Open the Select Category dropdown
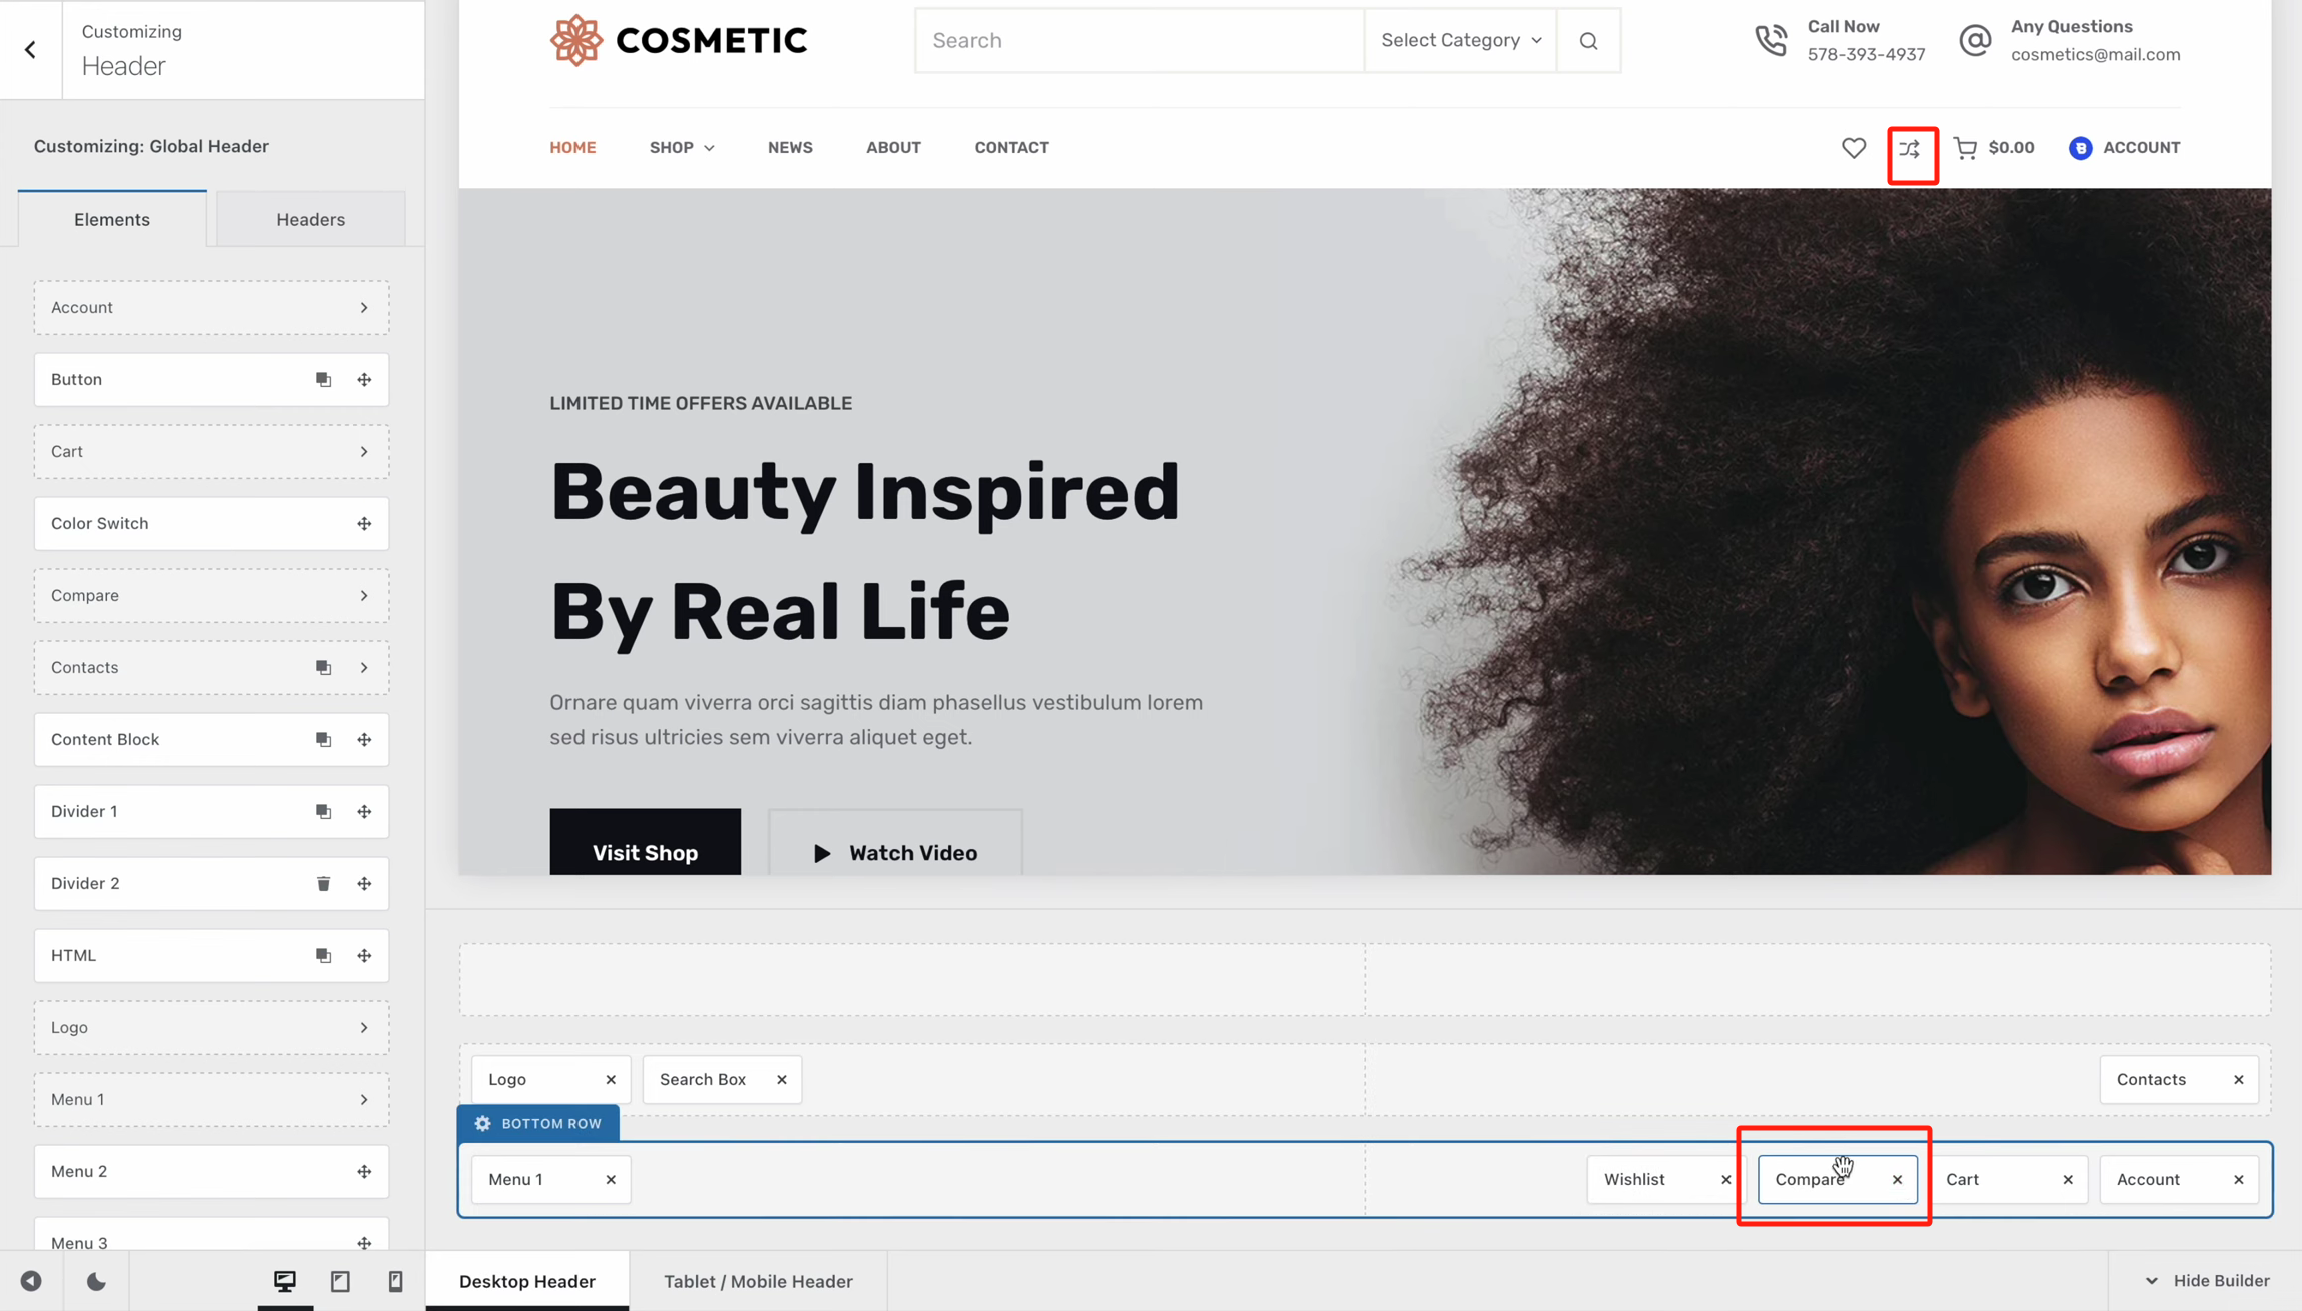 (x=1459, y=40)
